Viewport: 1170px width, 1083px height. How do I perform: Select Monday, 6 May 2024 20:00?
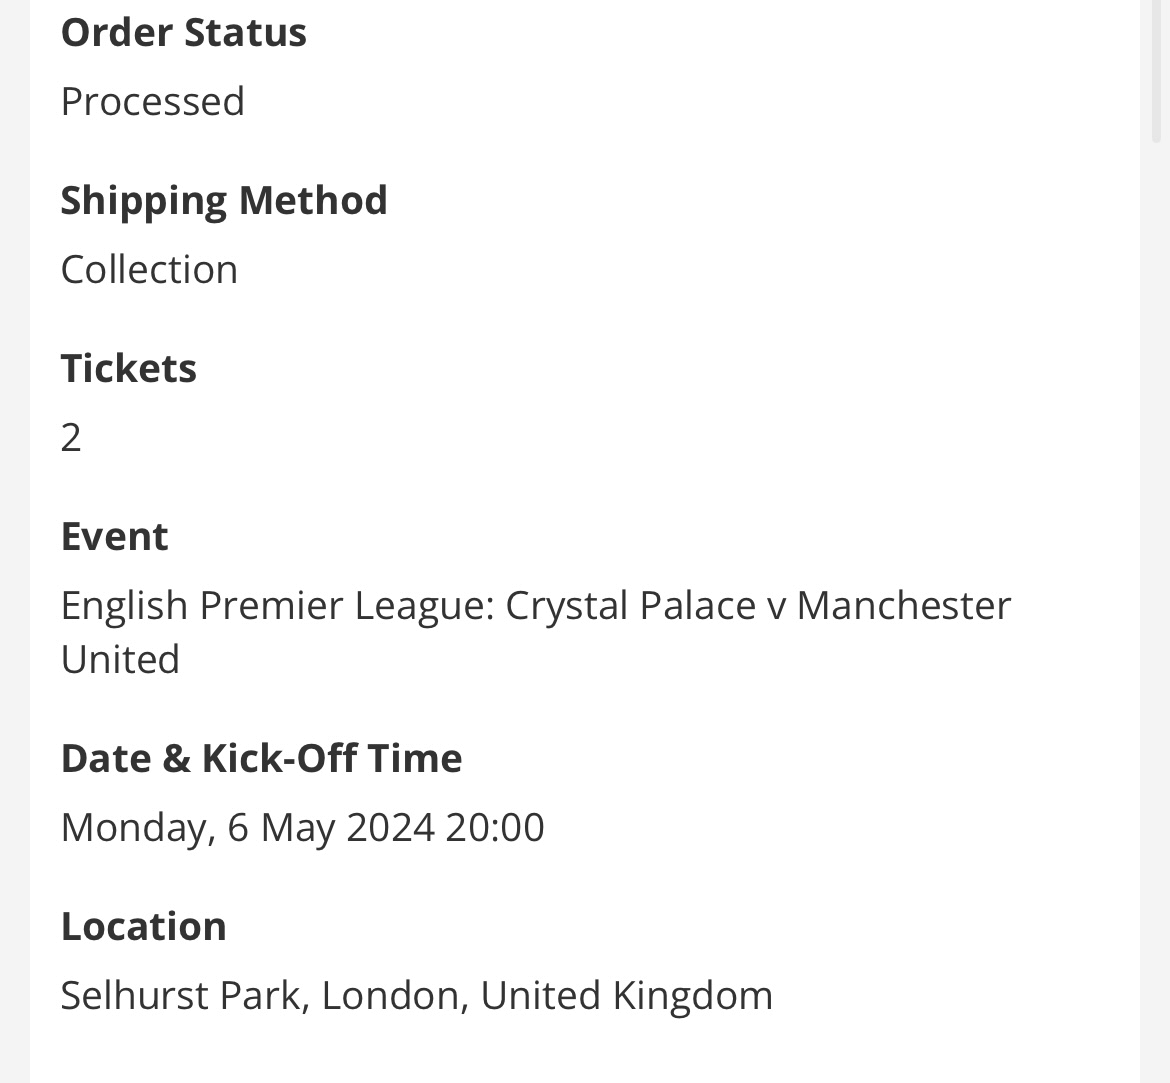point(302,828)
